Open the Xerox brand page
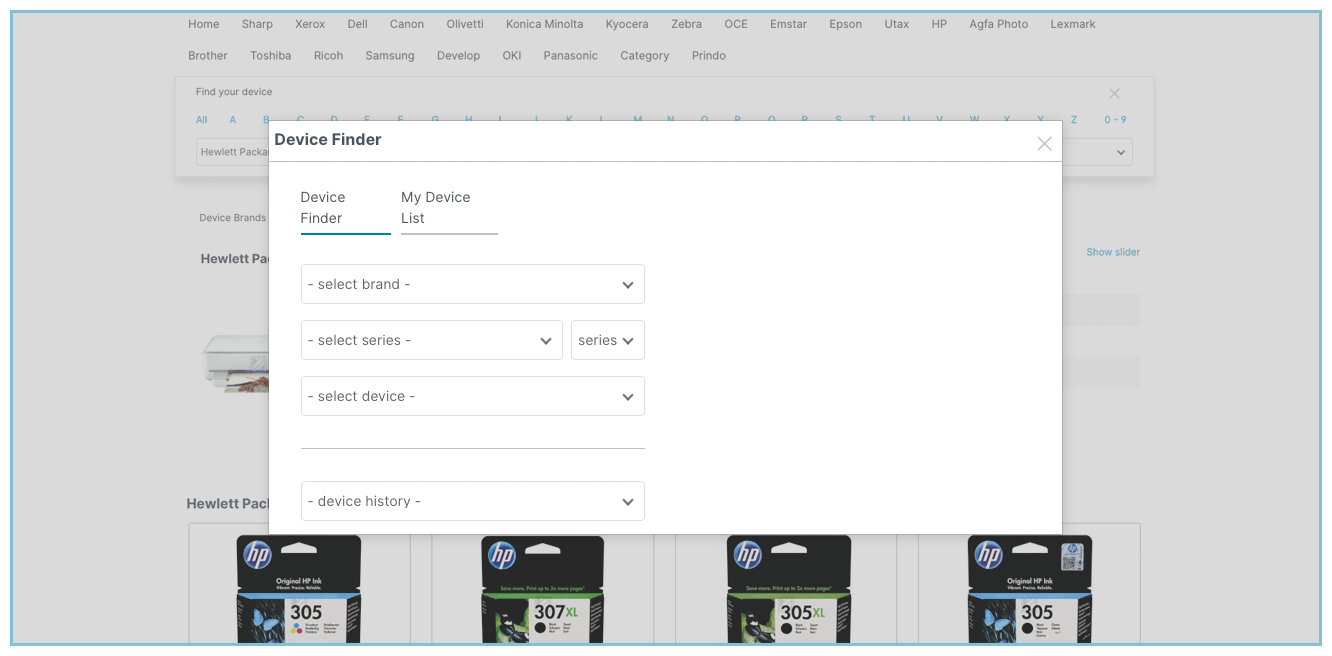Screen dimensions: 1332x656 [x=310, y=24]
